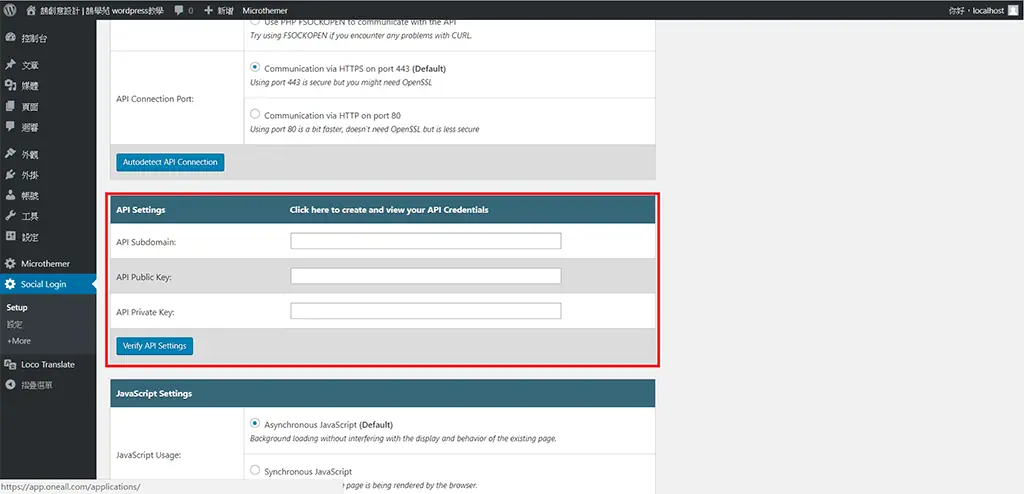Click the API Settings section header text
Viewport: 1024px width, 494px height.
coord(140,210)
